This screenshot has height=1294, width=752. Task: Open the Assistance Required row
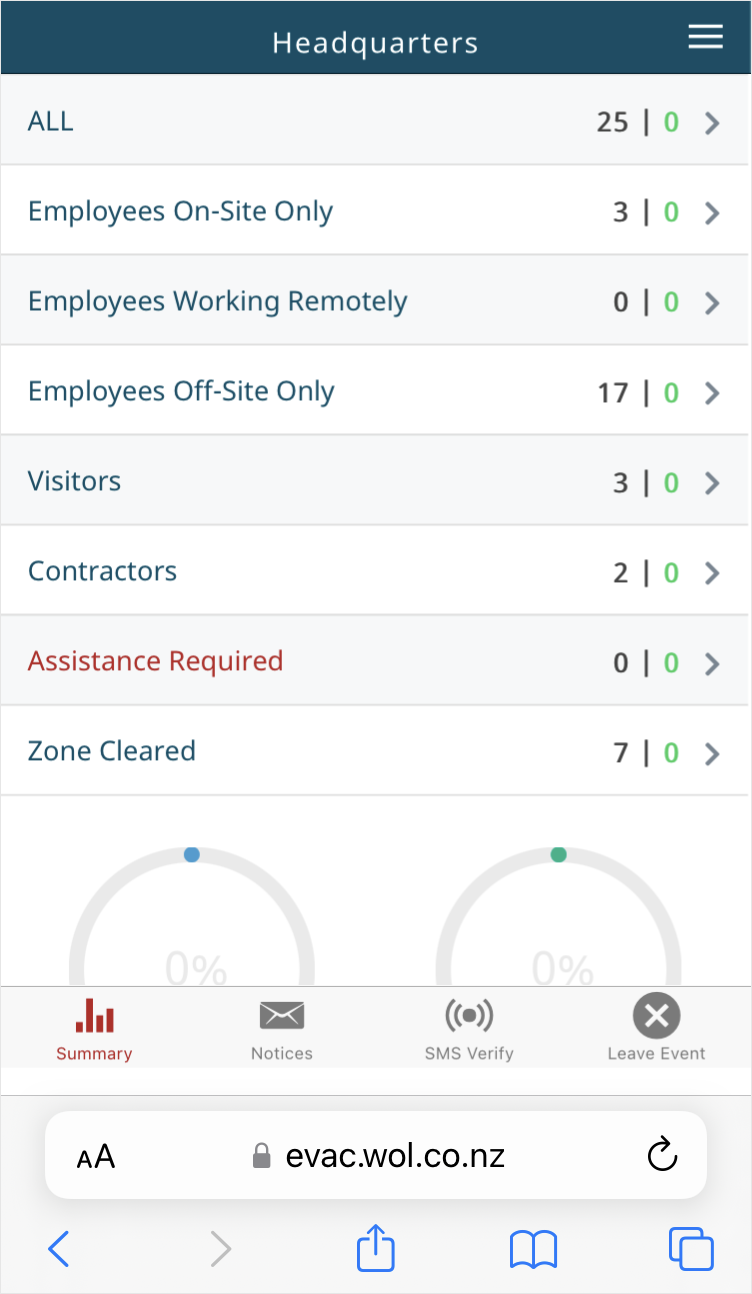click(375, 661)
